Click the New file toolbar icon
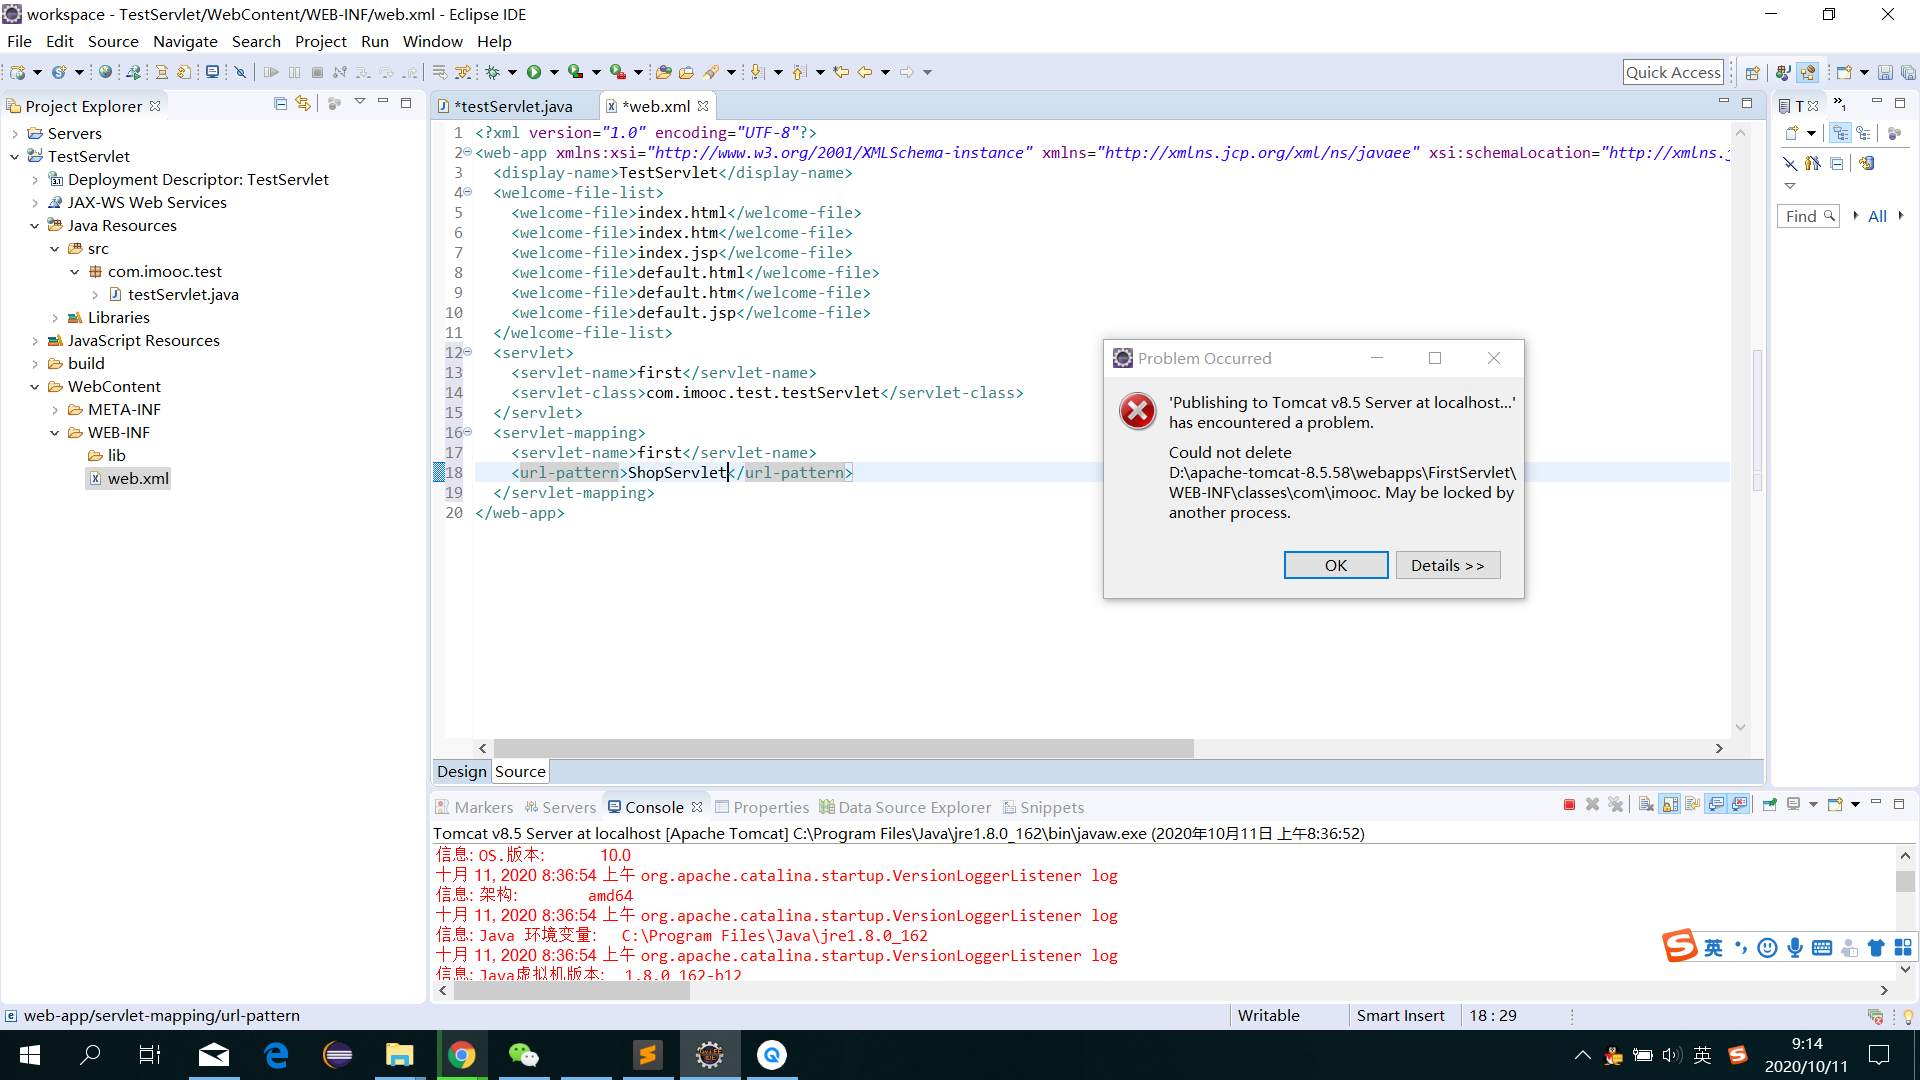Image resolution: width=1920 pixels, height=1080 pixels. pyautogui.click(x=18, y=72)
